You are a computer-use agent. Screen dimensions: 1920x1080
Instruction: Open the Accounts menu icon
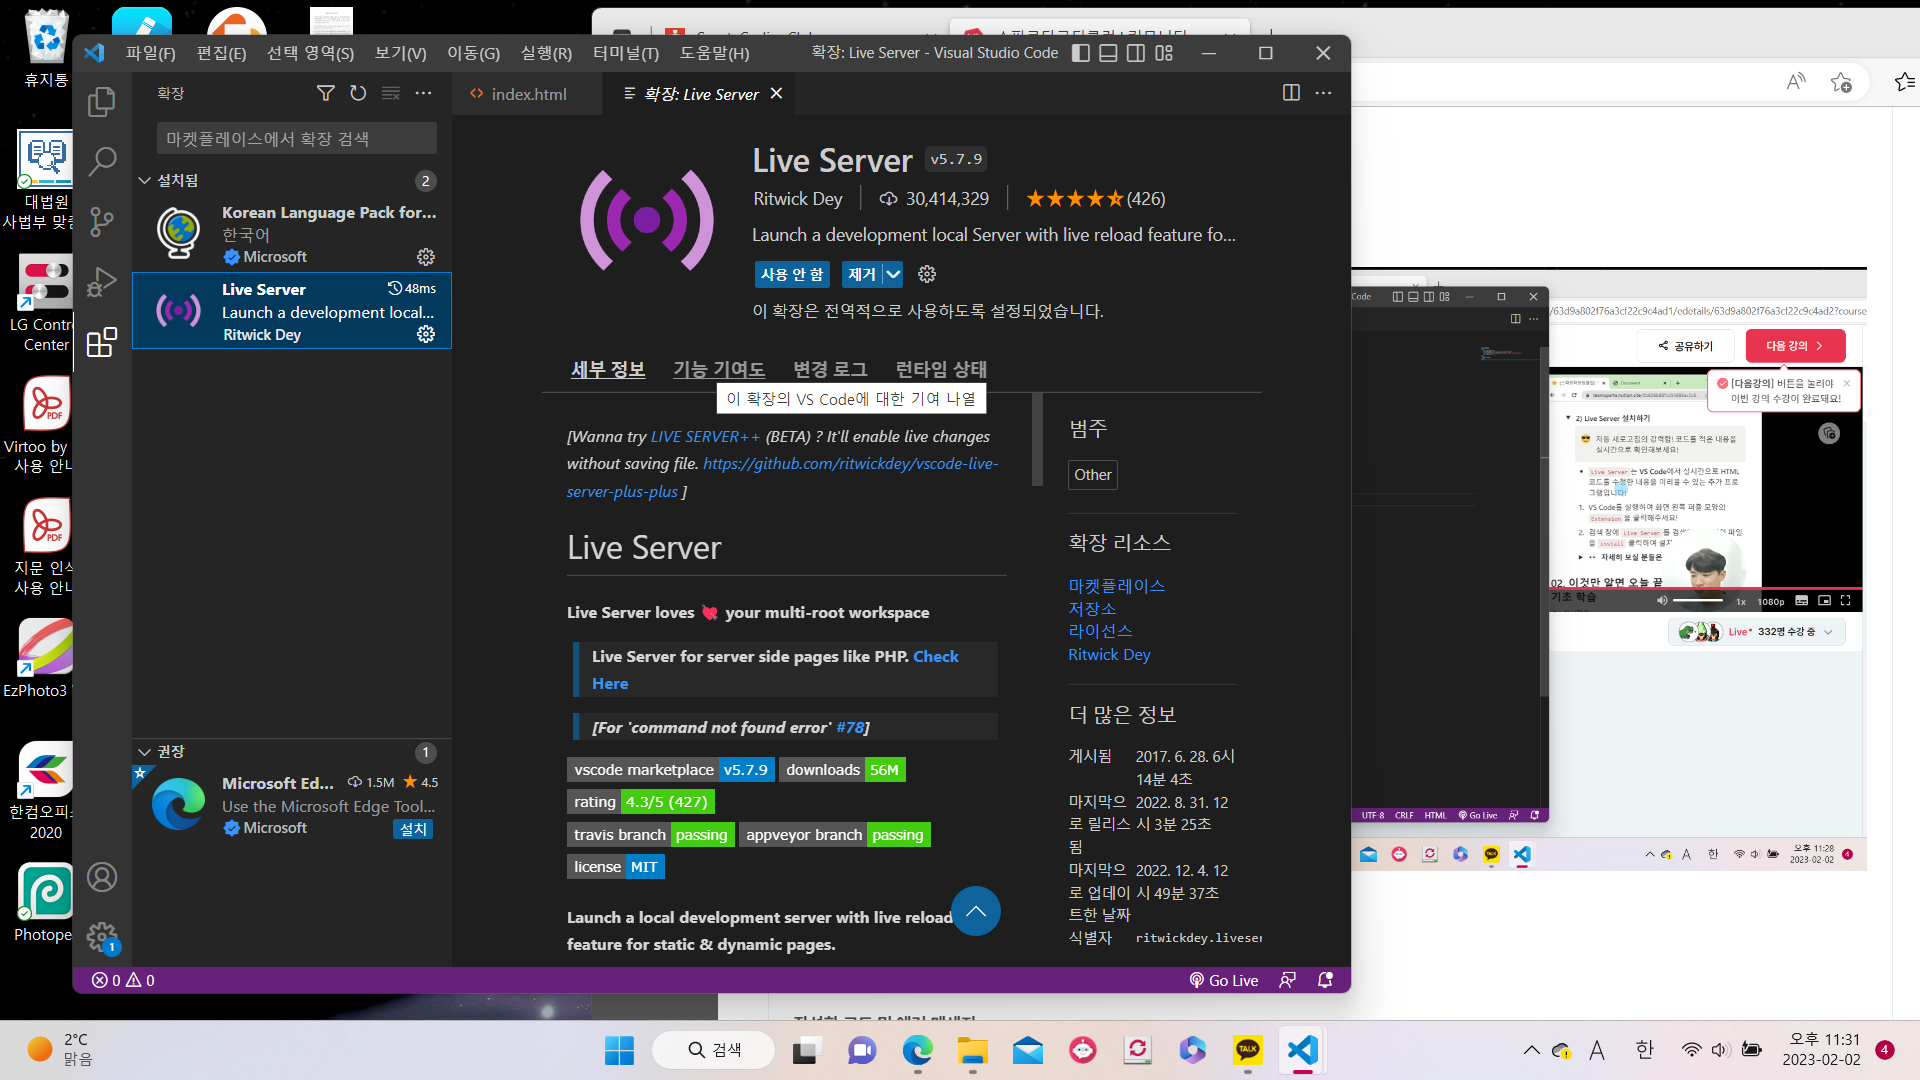click(102, 877)
